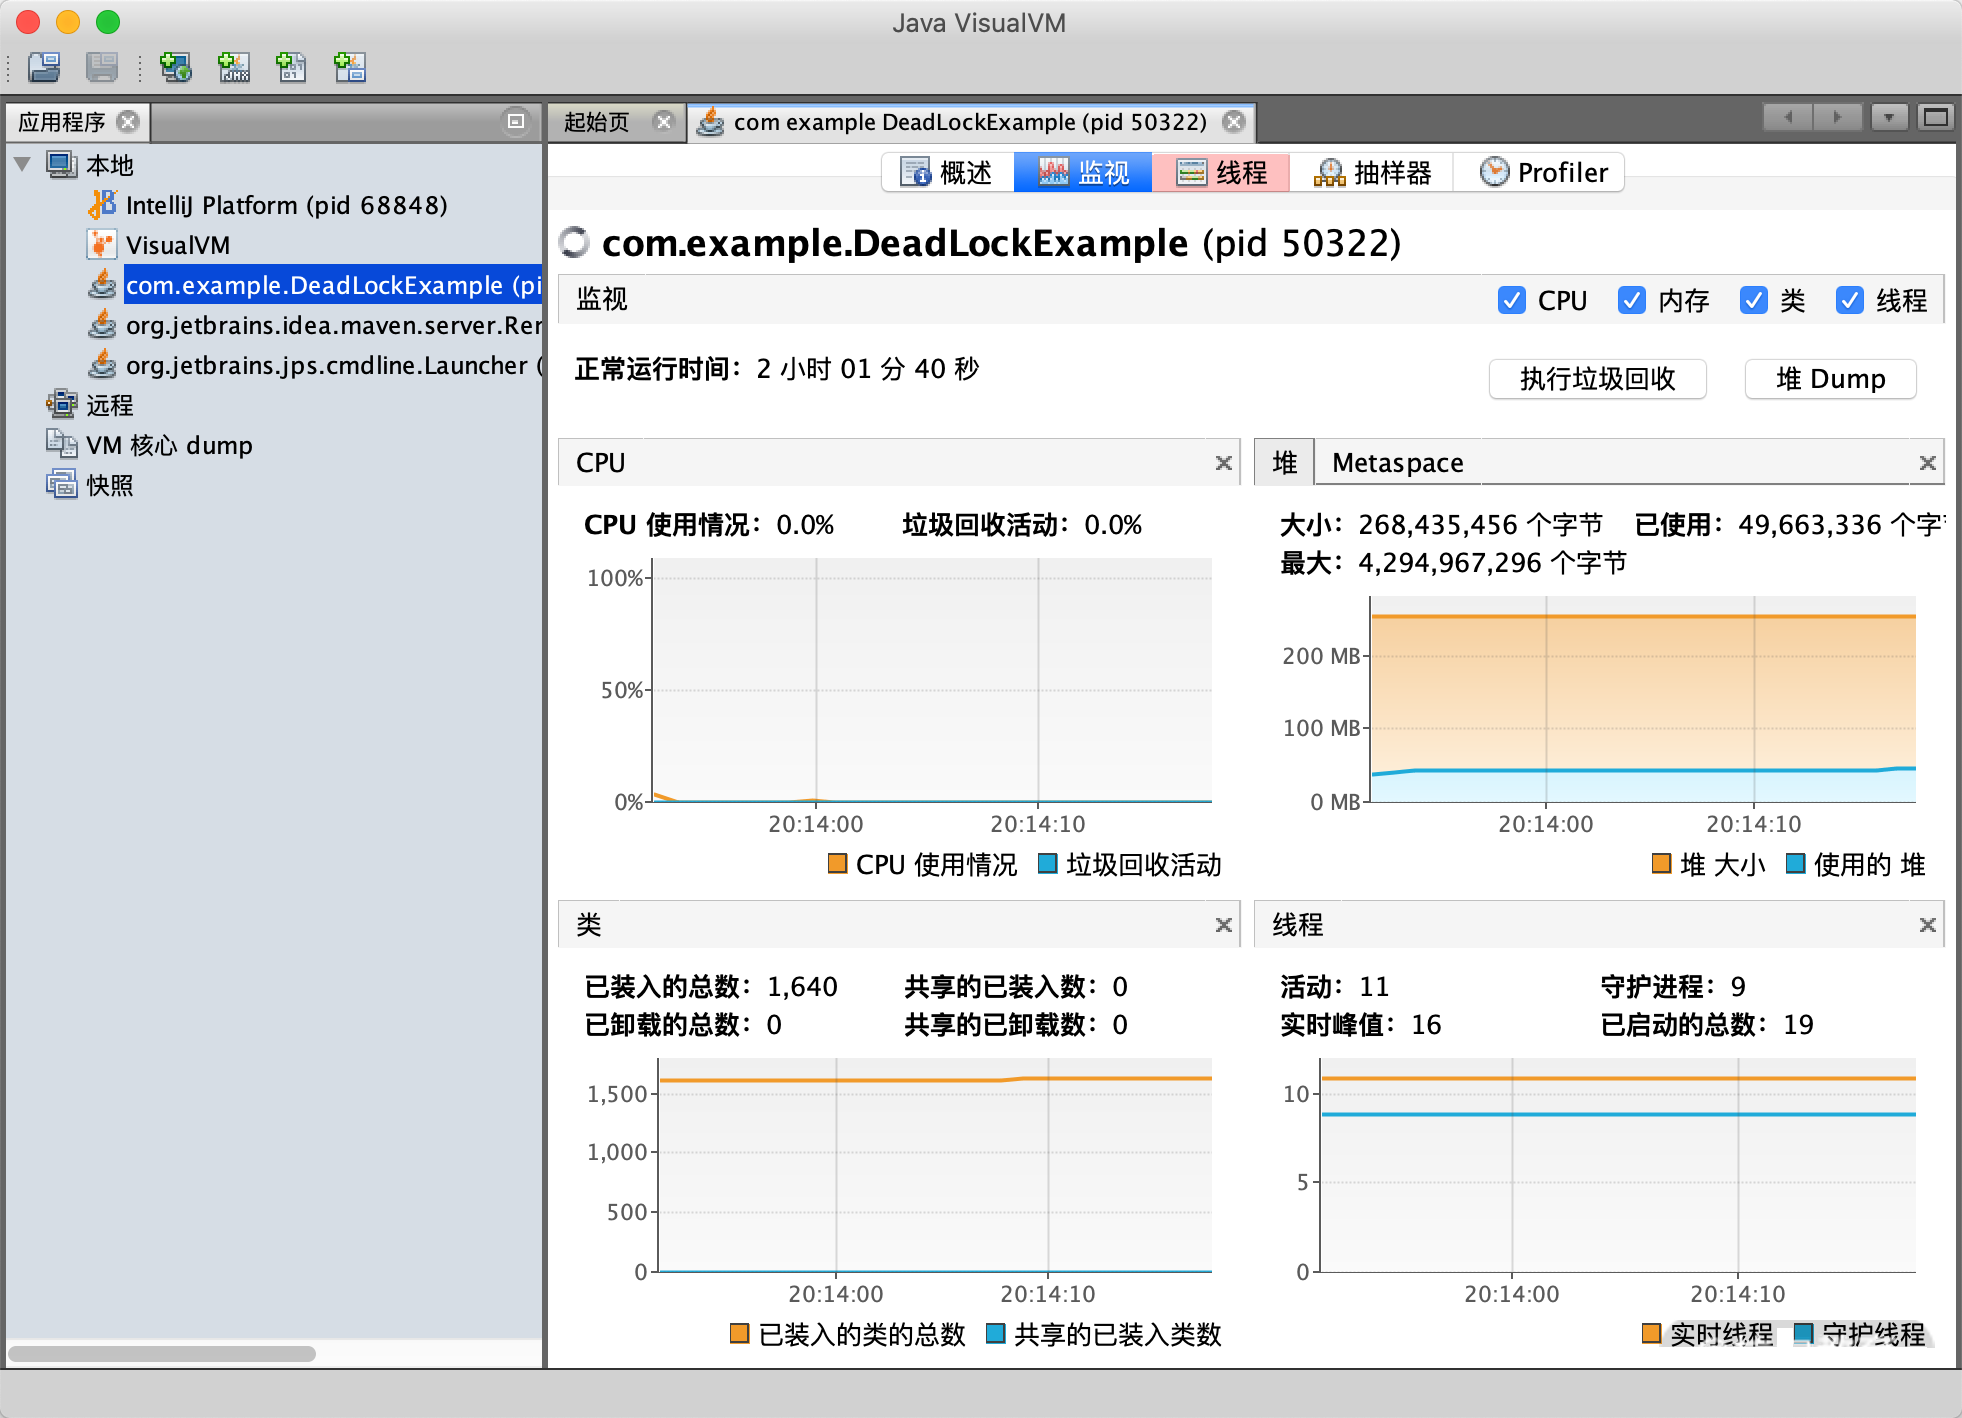Click Add VM Coredump toolbar icon
1962x1418 pixels.
coord(292,67)
